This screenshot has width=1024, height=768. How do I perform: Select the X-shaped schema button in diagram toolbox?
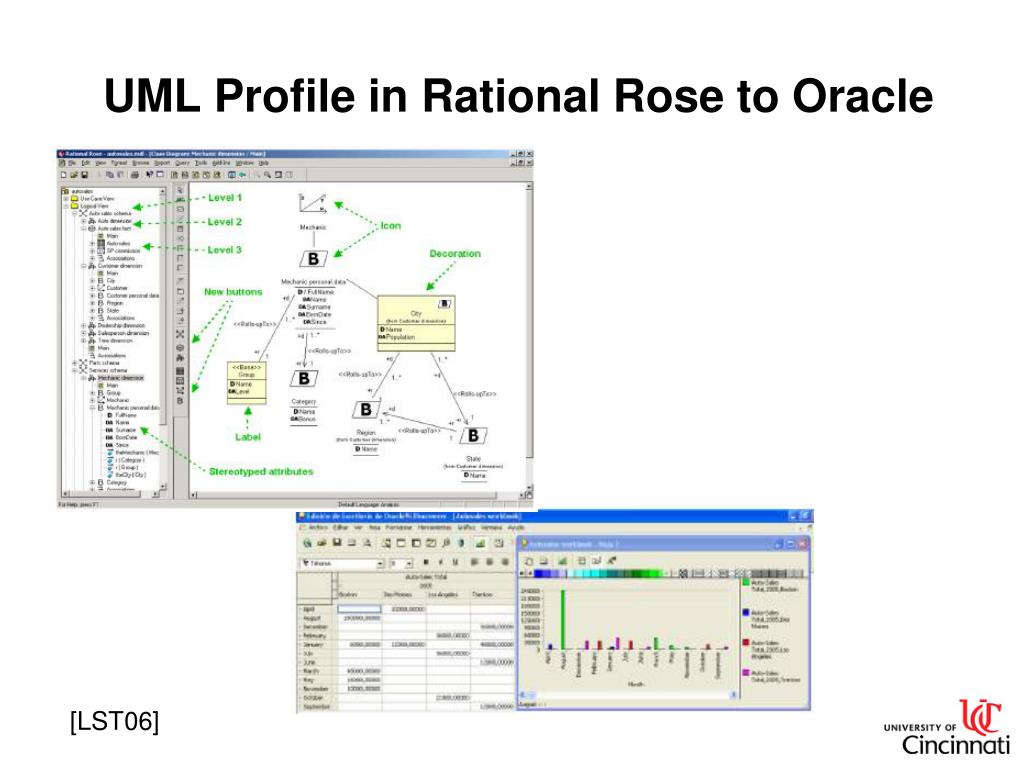point(180,334)
